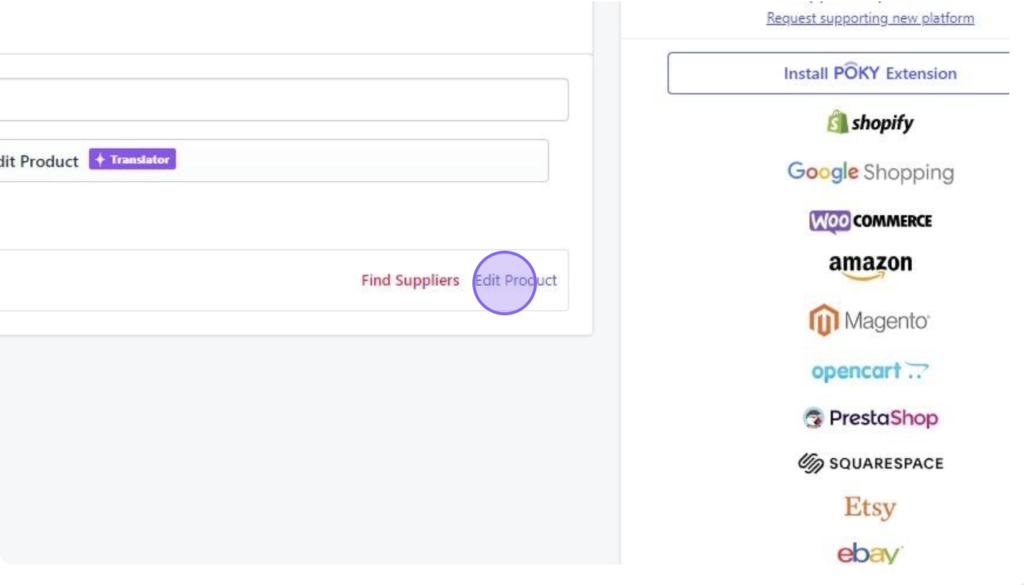Open the purple Translator badge

[x=134, y=161]
